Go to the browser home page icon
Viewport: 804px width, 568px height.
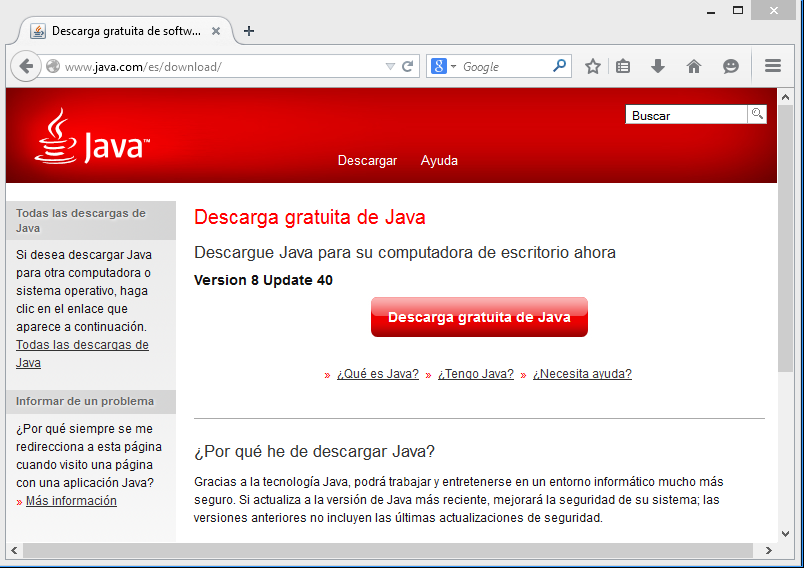coord(694,66)
